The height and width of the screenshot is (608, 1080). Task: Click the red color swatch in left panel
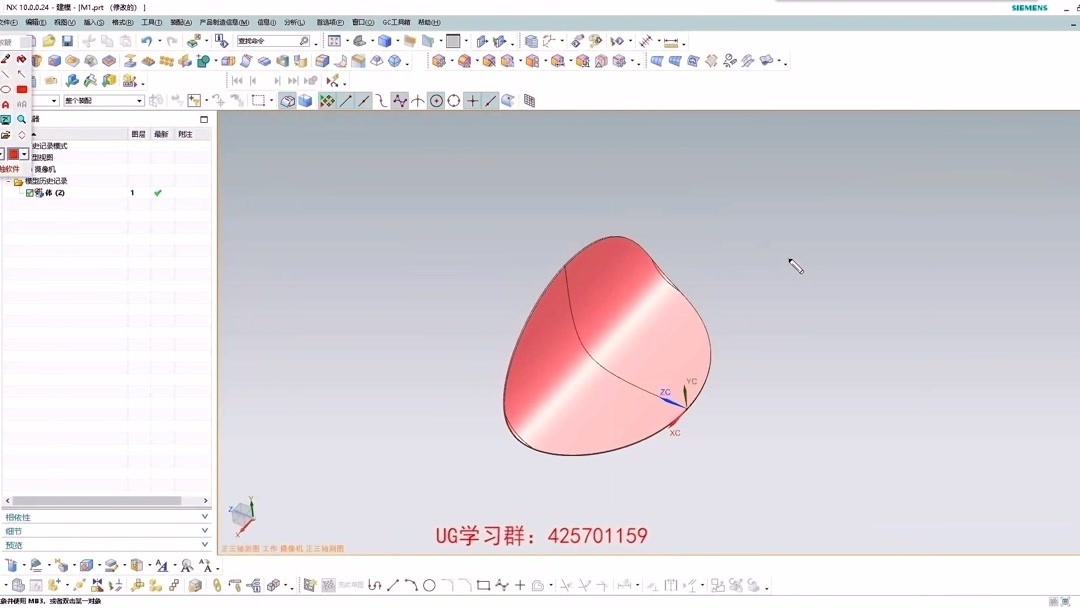[14, 153]
